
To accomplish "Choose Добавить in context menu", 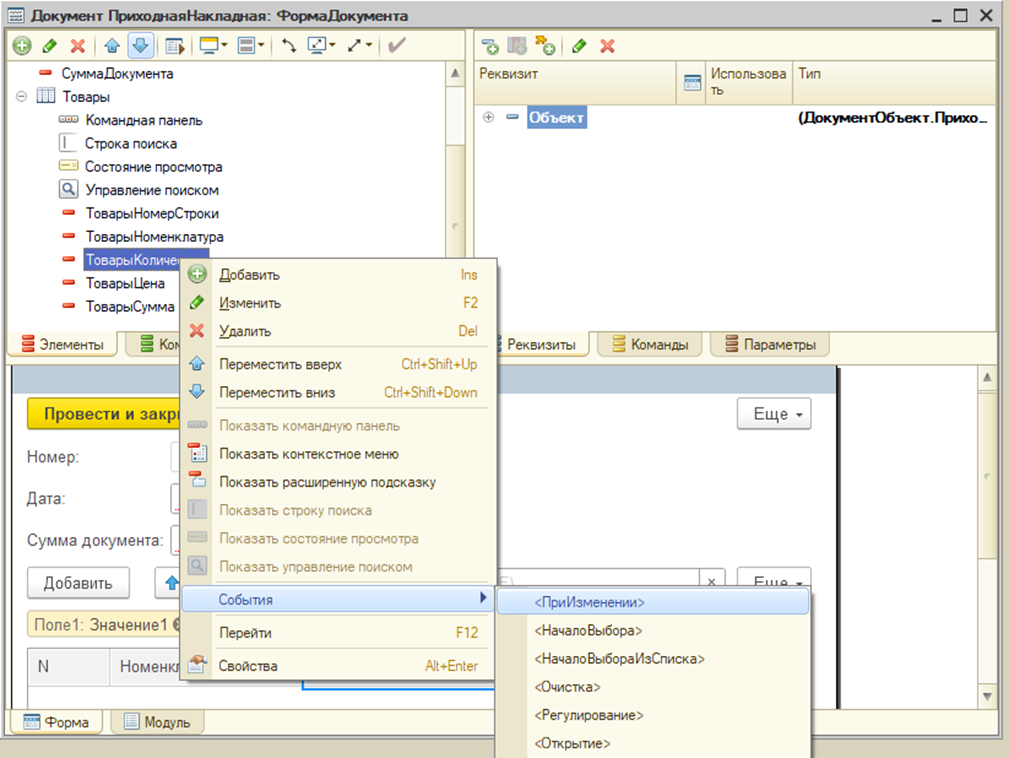I will tap(338, 275).
